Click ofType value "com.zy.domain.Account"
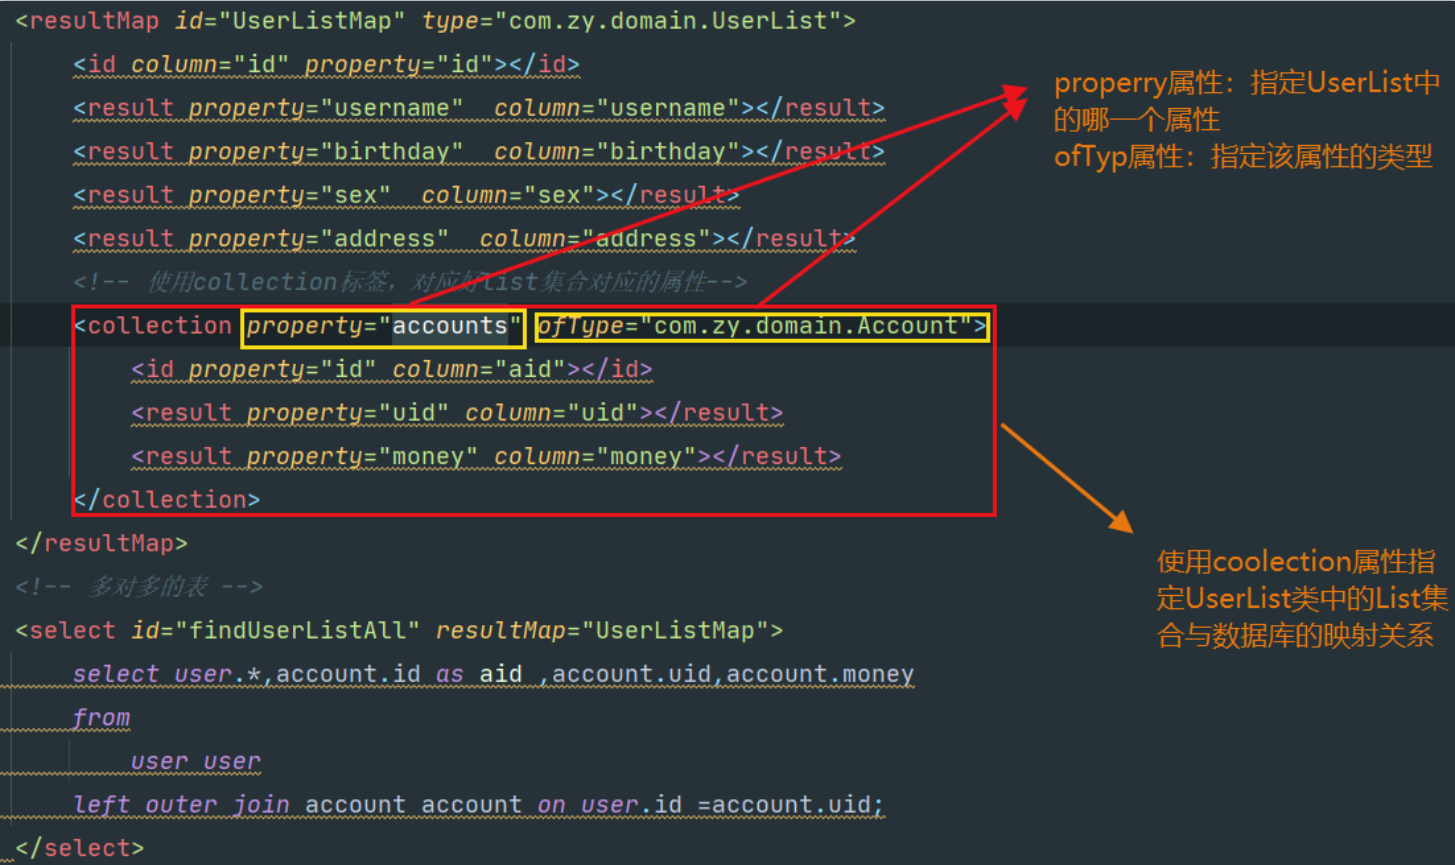1455x865 pixels. (x=806, y=326)
